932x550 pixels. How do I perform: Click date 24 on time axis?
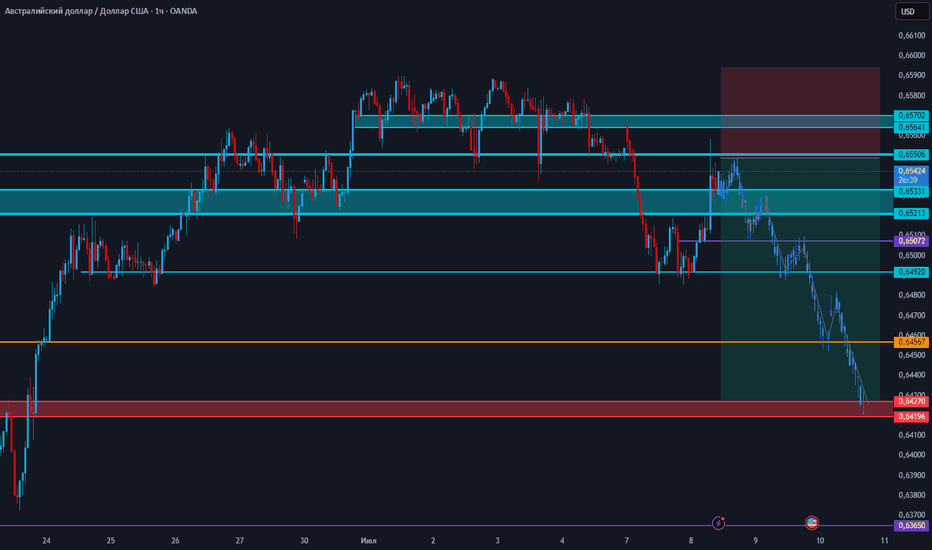[46, 540]
